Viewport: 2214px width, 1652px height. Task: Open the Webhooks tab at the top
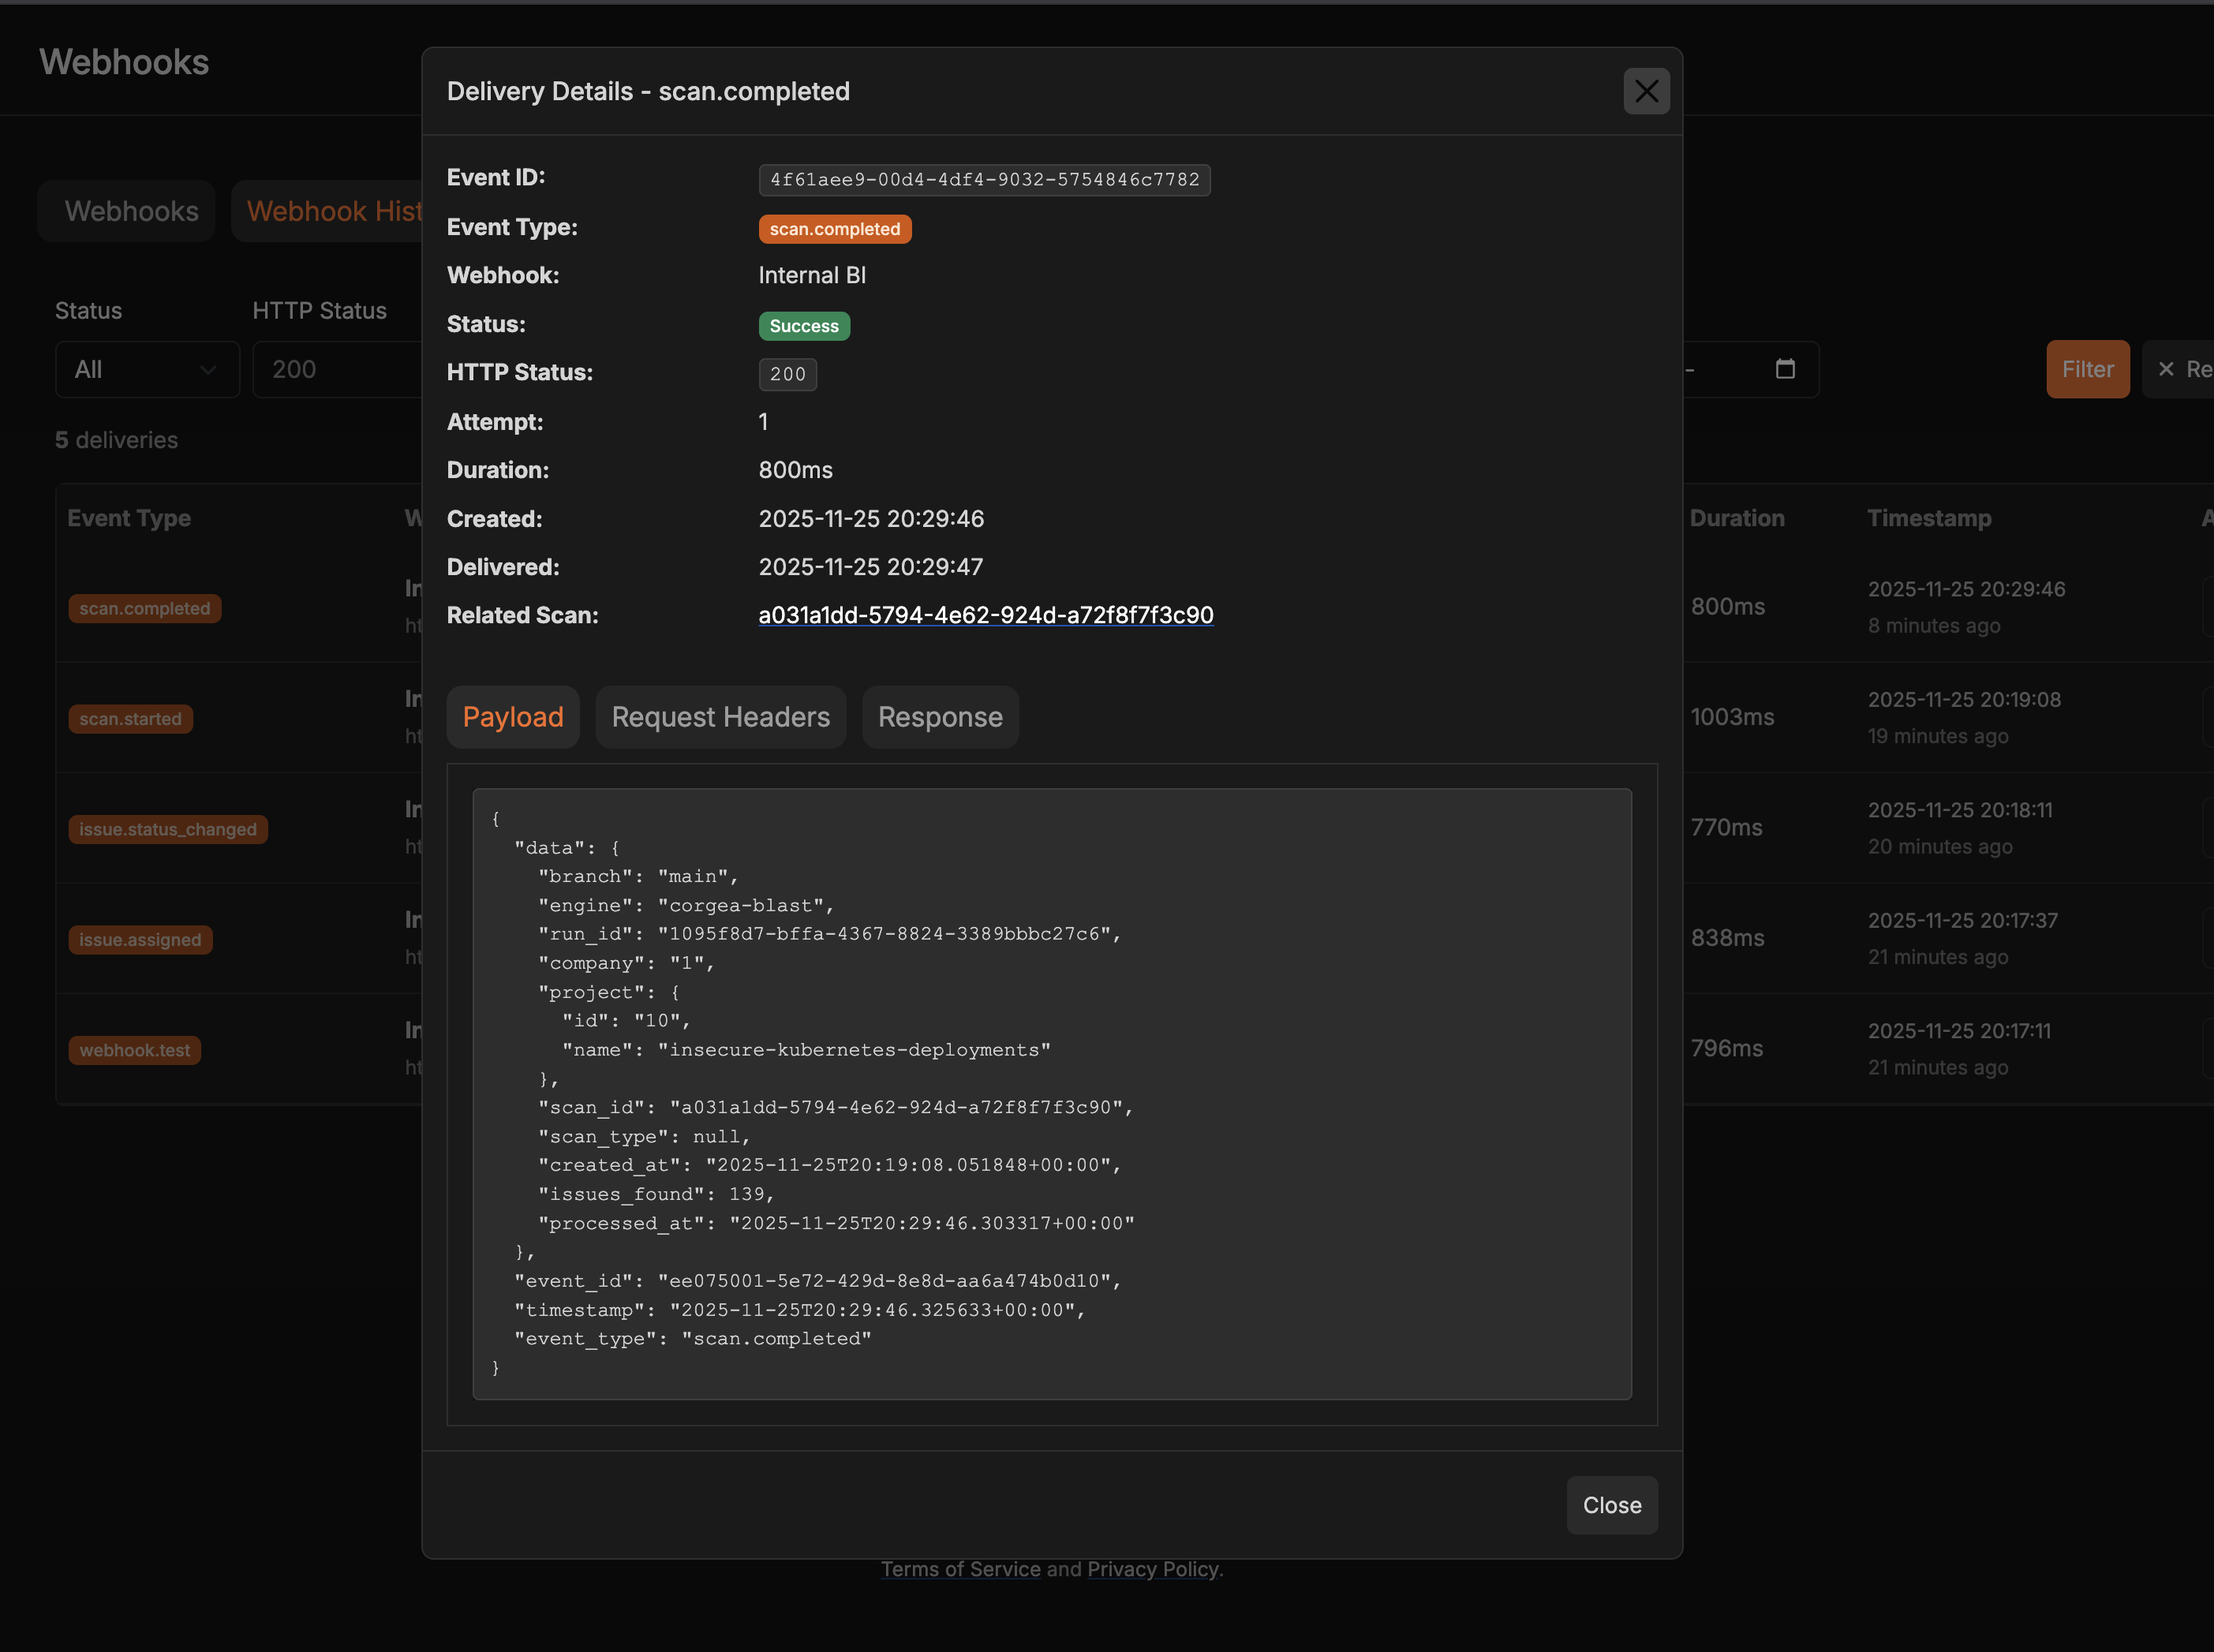(x=130, y=211)
